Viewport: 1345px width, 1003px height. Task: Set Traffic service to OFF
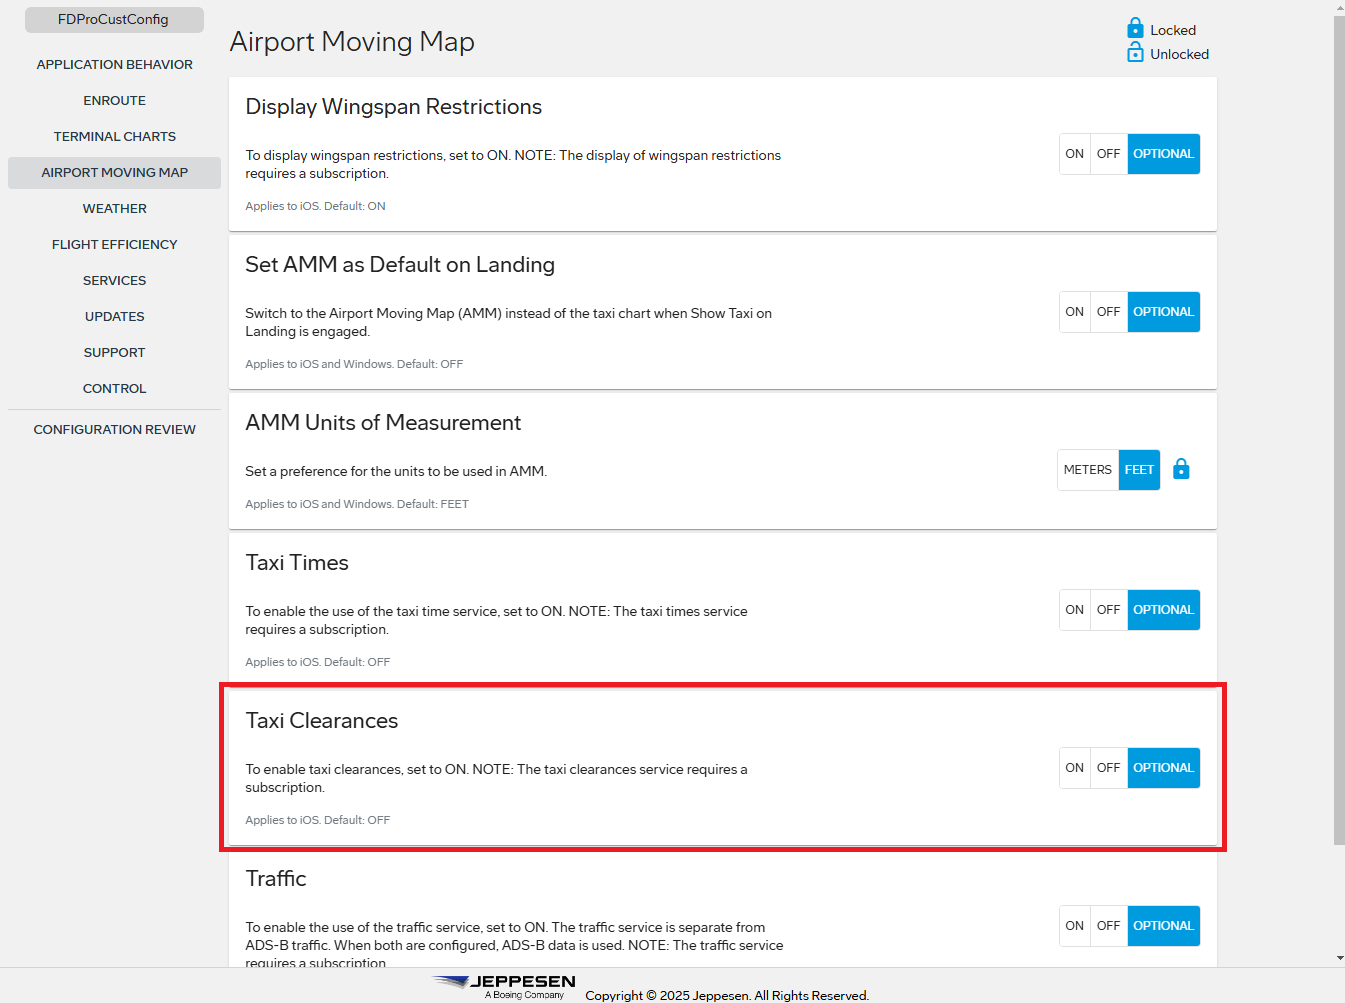point(1108,926)
